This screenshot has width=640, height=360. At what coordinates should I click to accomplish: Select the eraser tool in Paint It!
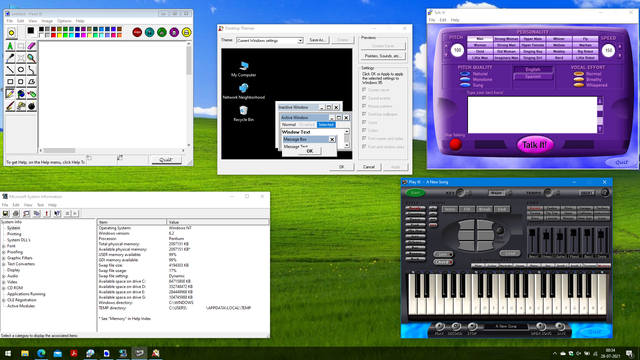[x=31, y=46]
